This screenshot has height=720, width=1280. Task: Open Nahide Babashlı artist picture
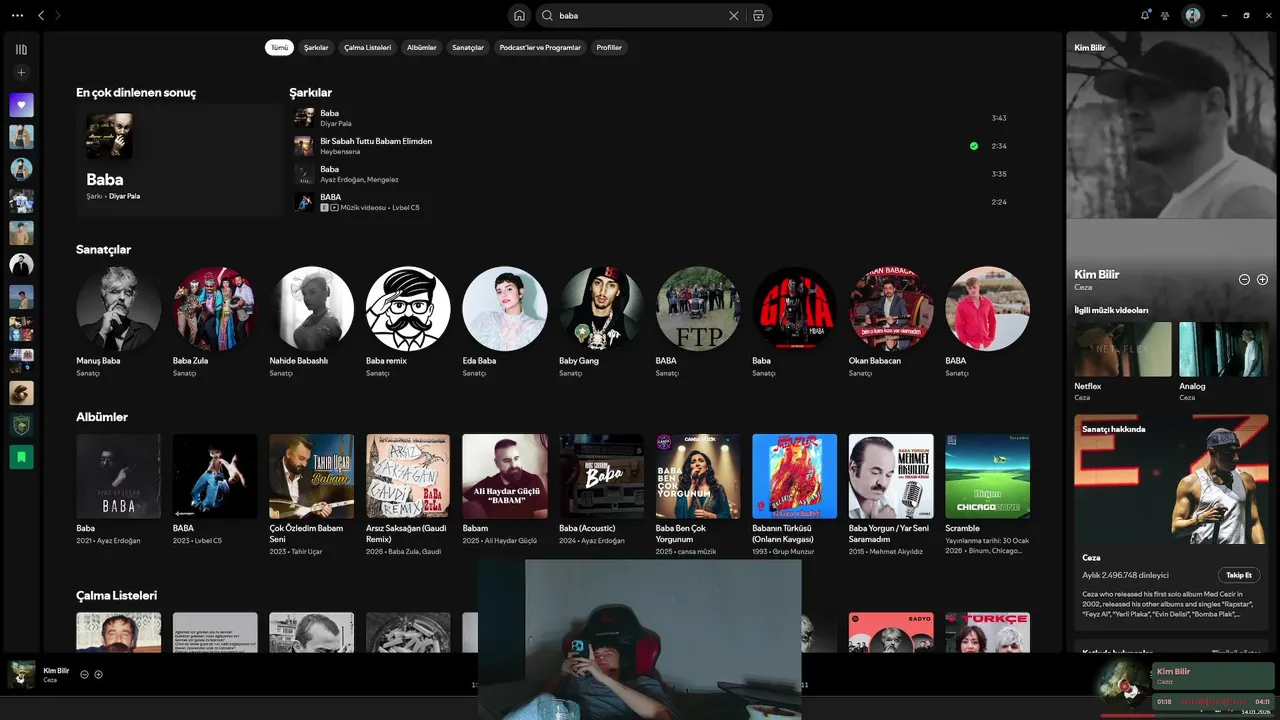coord(312,308)
